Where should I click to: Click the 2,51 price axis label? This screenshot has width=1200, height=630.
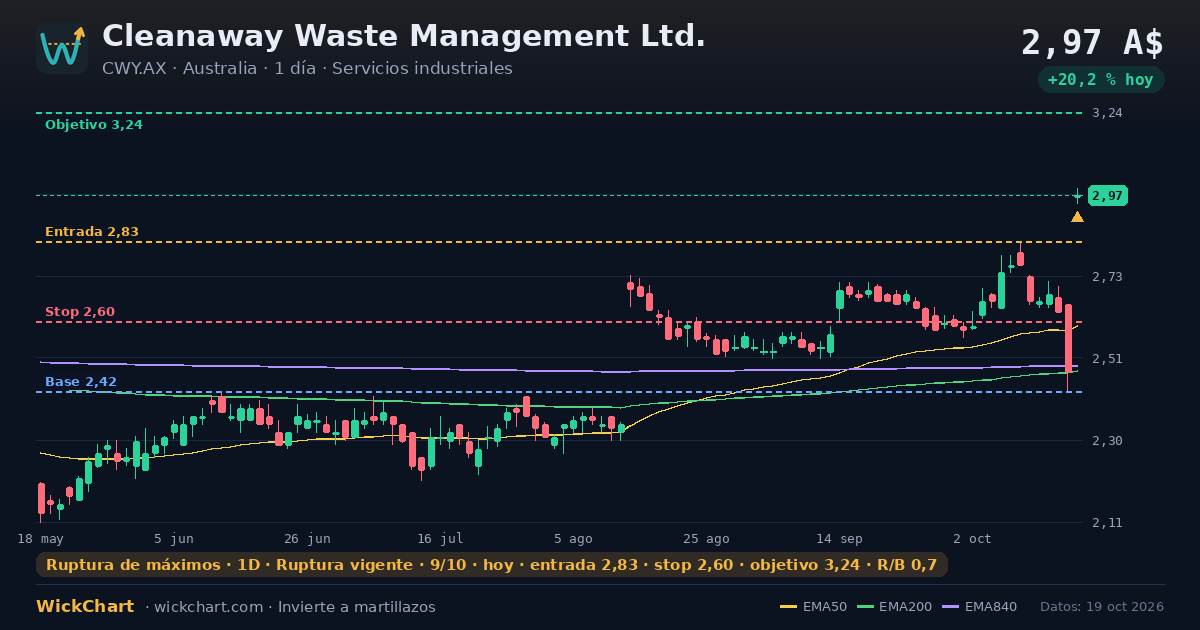(x=1107, y=359)
